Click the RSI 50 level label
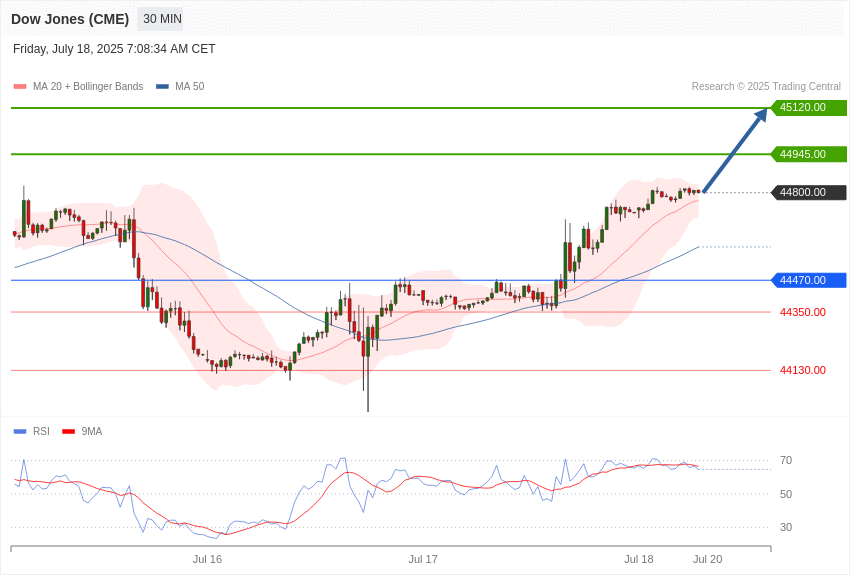 (786, 494)
